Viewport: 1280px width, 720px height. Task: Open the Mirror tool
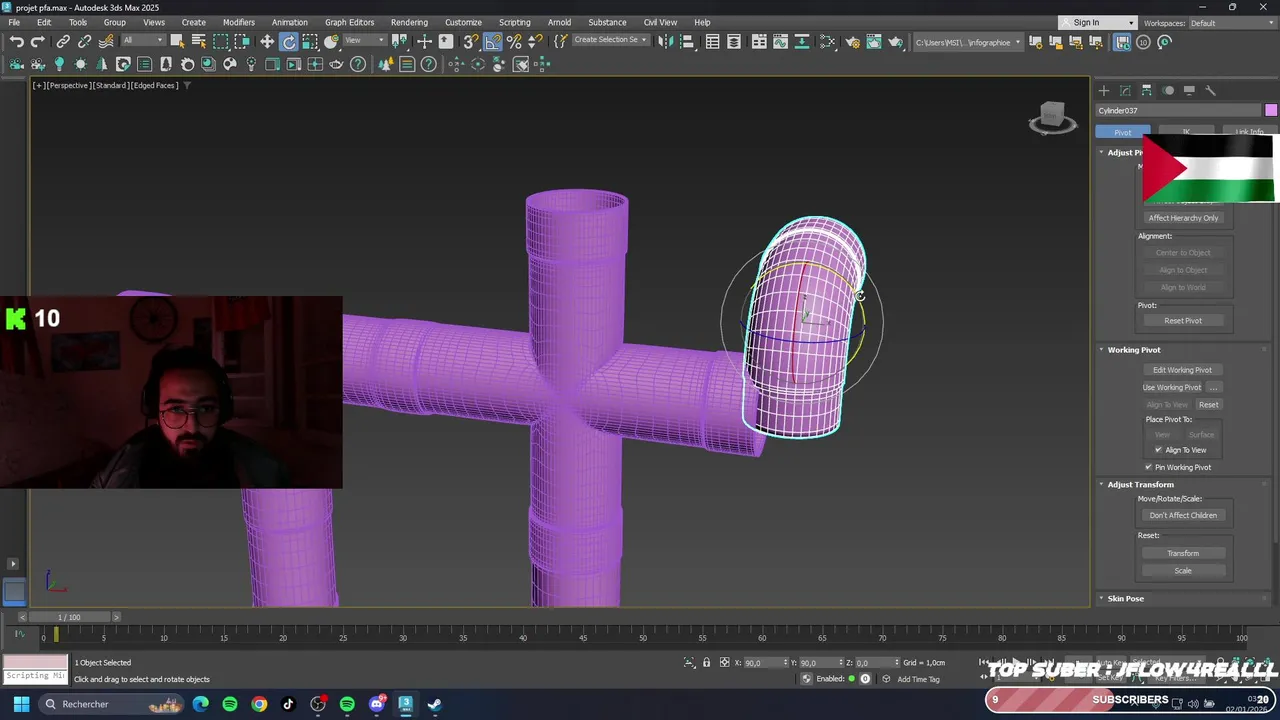pos(665,41)
